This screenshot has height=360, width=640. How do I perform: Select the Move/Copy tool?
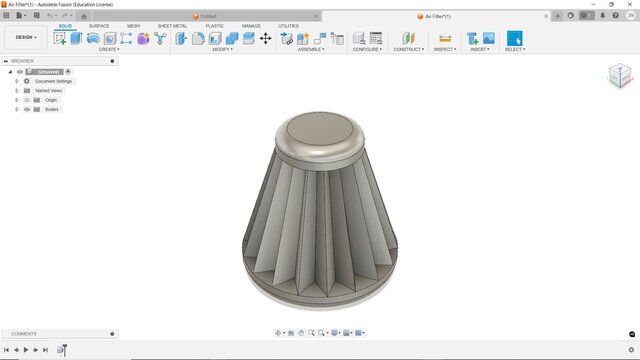pos(266,39)
